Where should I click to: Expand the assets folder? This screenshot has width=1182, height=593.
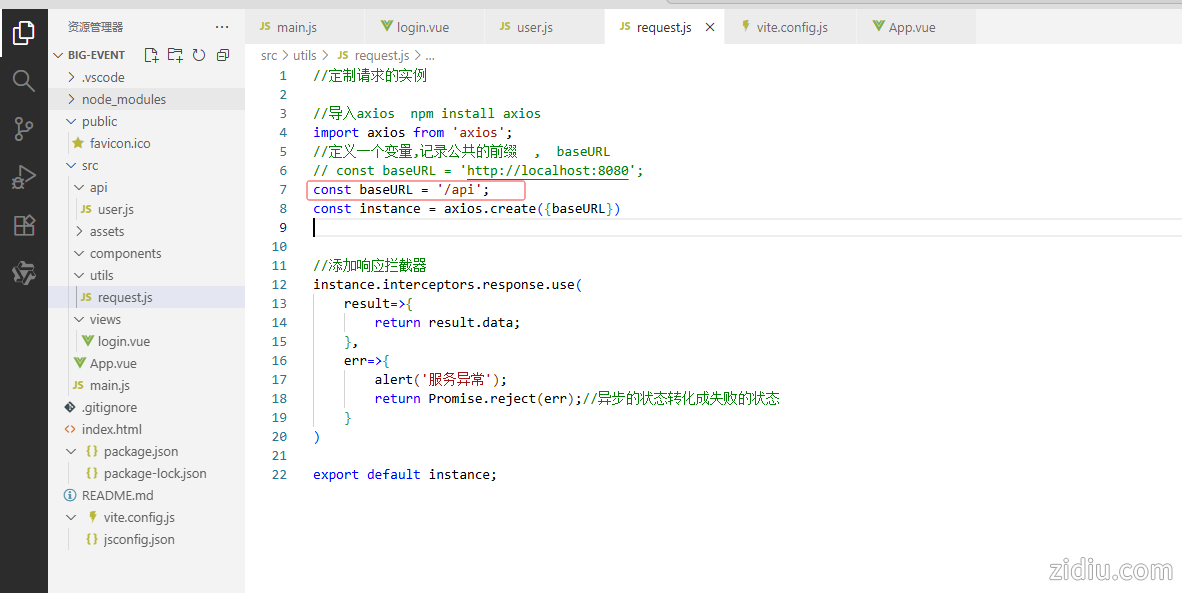coord(106,231)
